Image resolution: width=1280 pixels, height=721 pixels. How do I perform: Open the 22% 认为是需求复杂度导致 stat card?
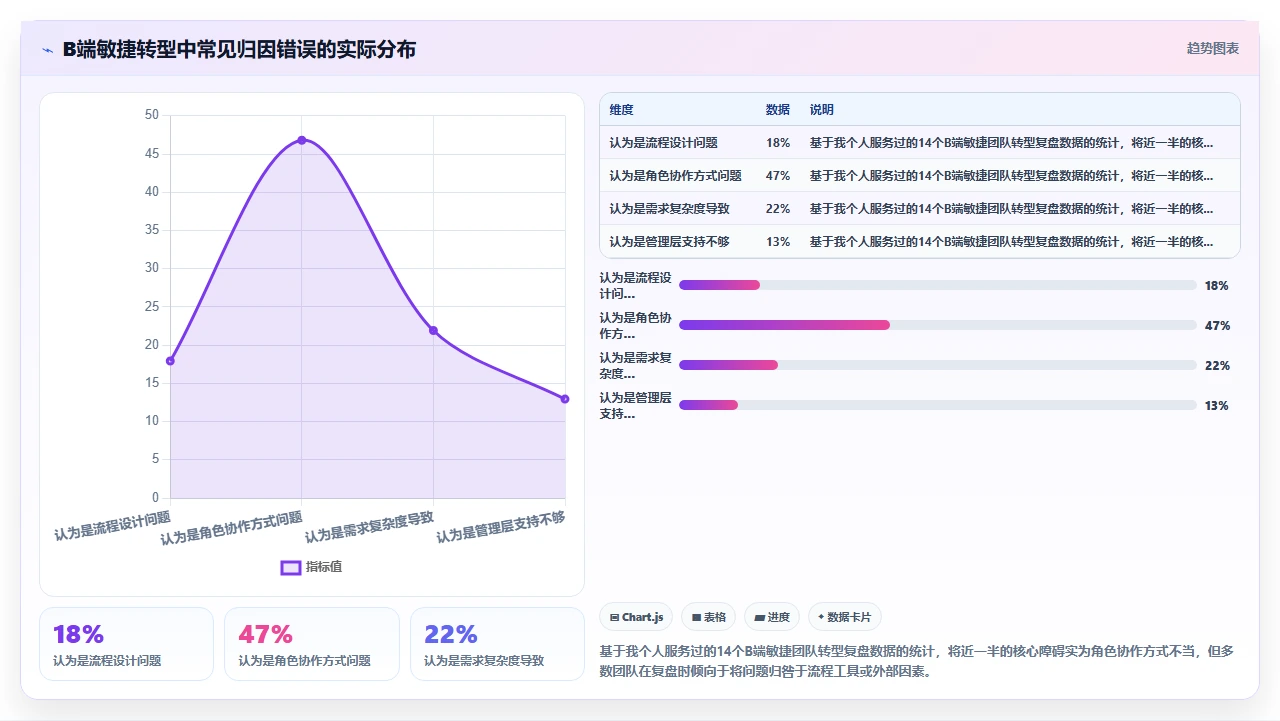point(497,644)
